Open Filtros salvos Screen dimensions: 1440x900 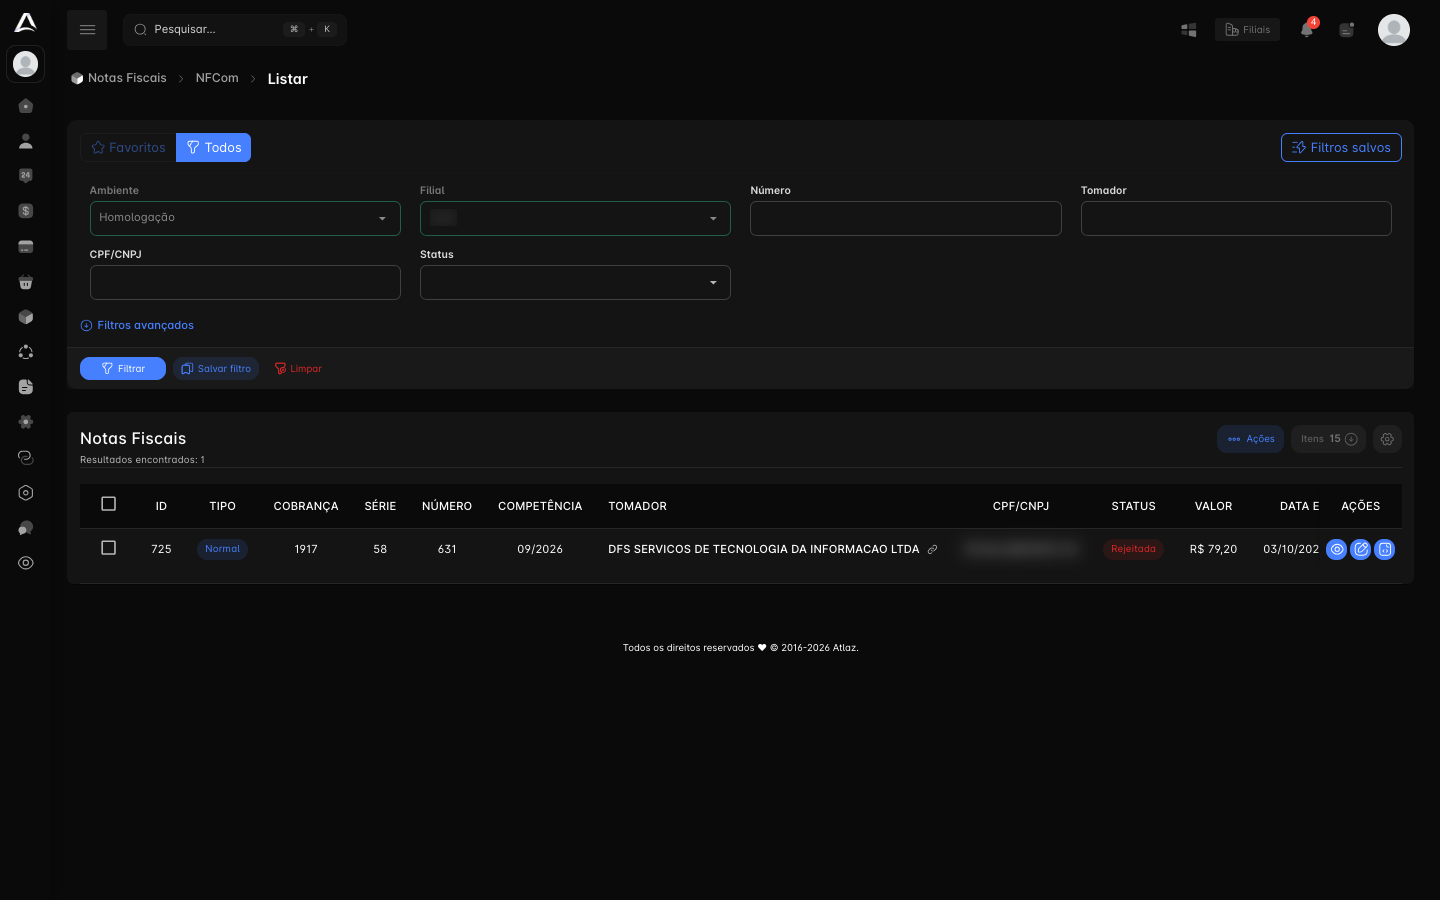click(x=1341, y=147)
